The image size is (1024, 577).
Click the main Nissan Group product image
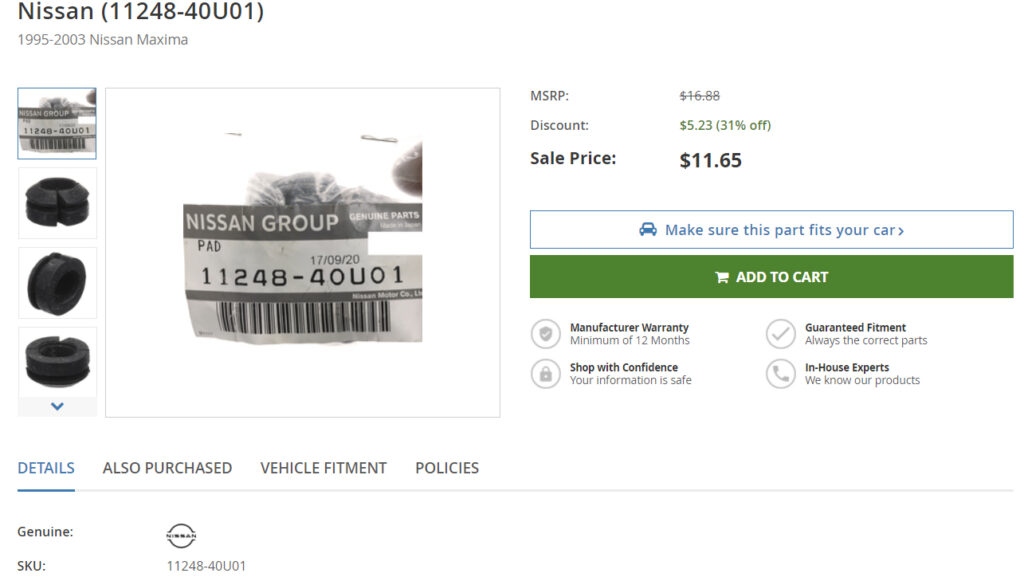(x=302, y=252)
